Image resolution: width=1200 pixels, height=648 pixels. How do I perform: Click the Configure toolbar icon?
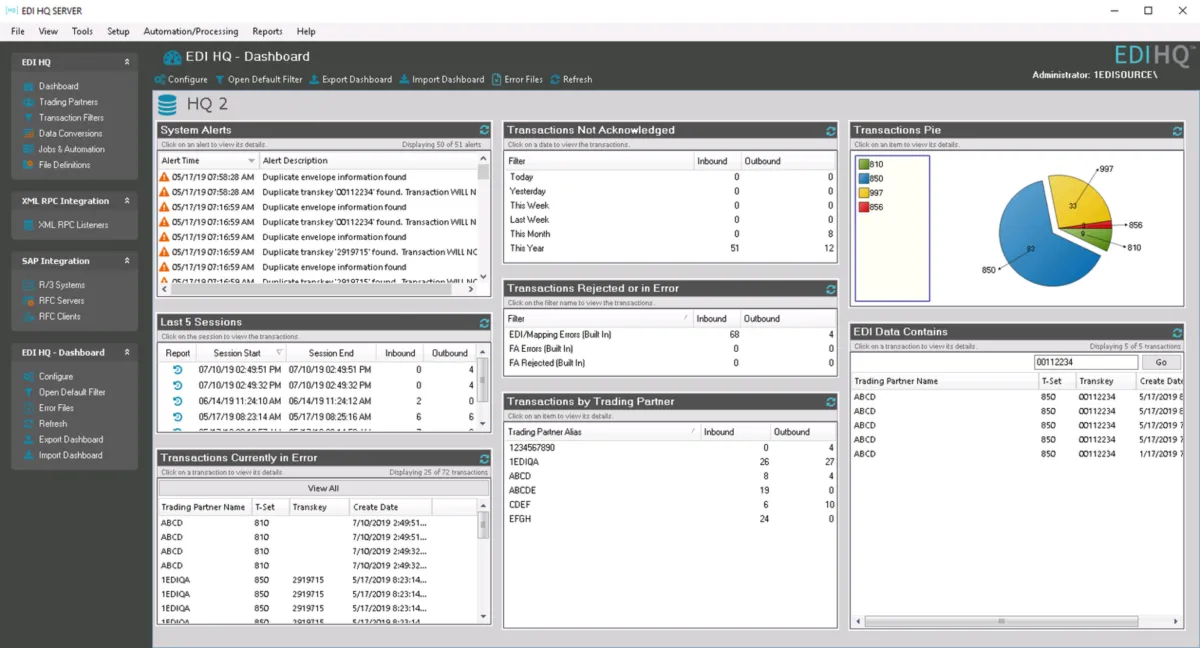click(x=160, y=80)
